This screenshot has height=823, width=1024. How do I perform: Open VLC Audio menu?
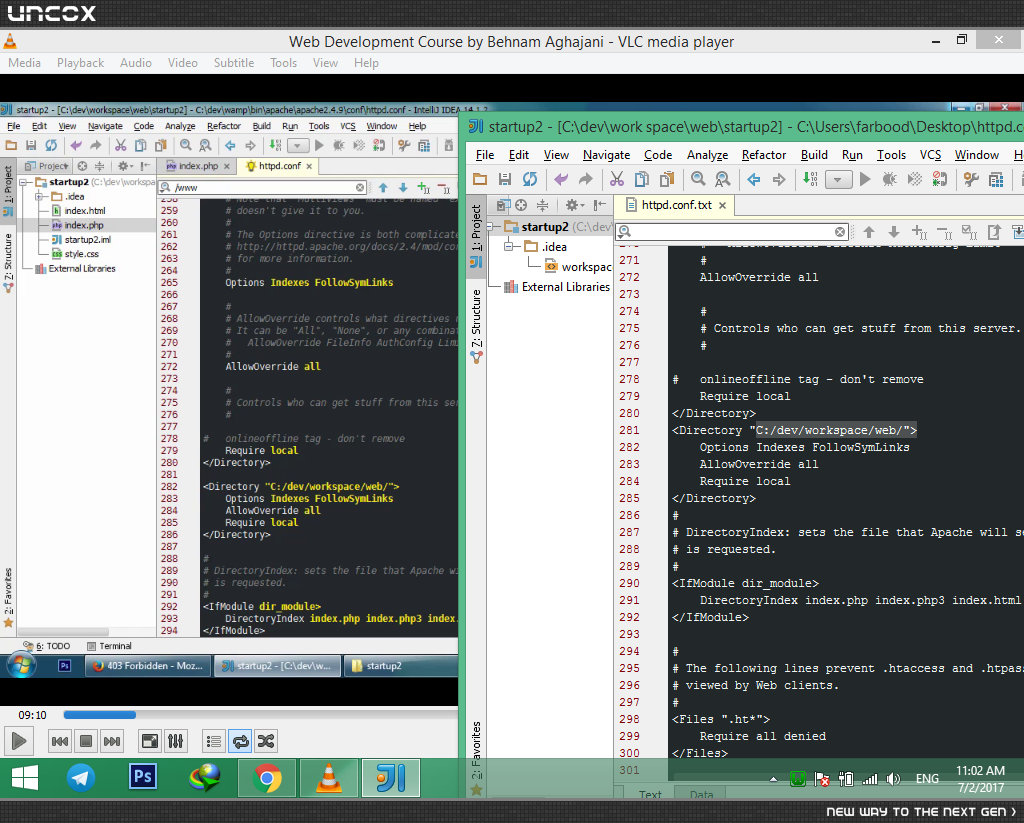tap(136, 63)
